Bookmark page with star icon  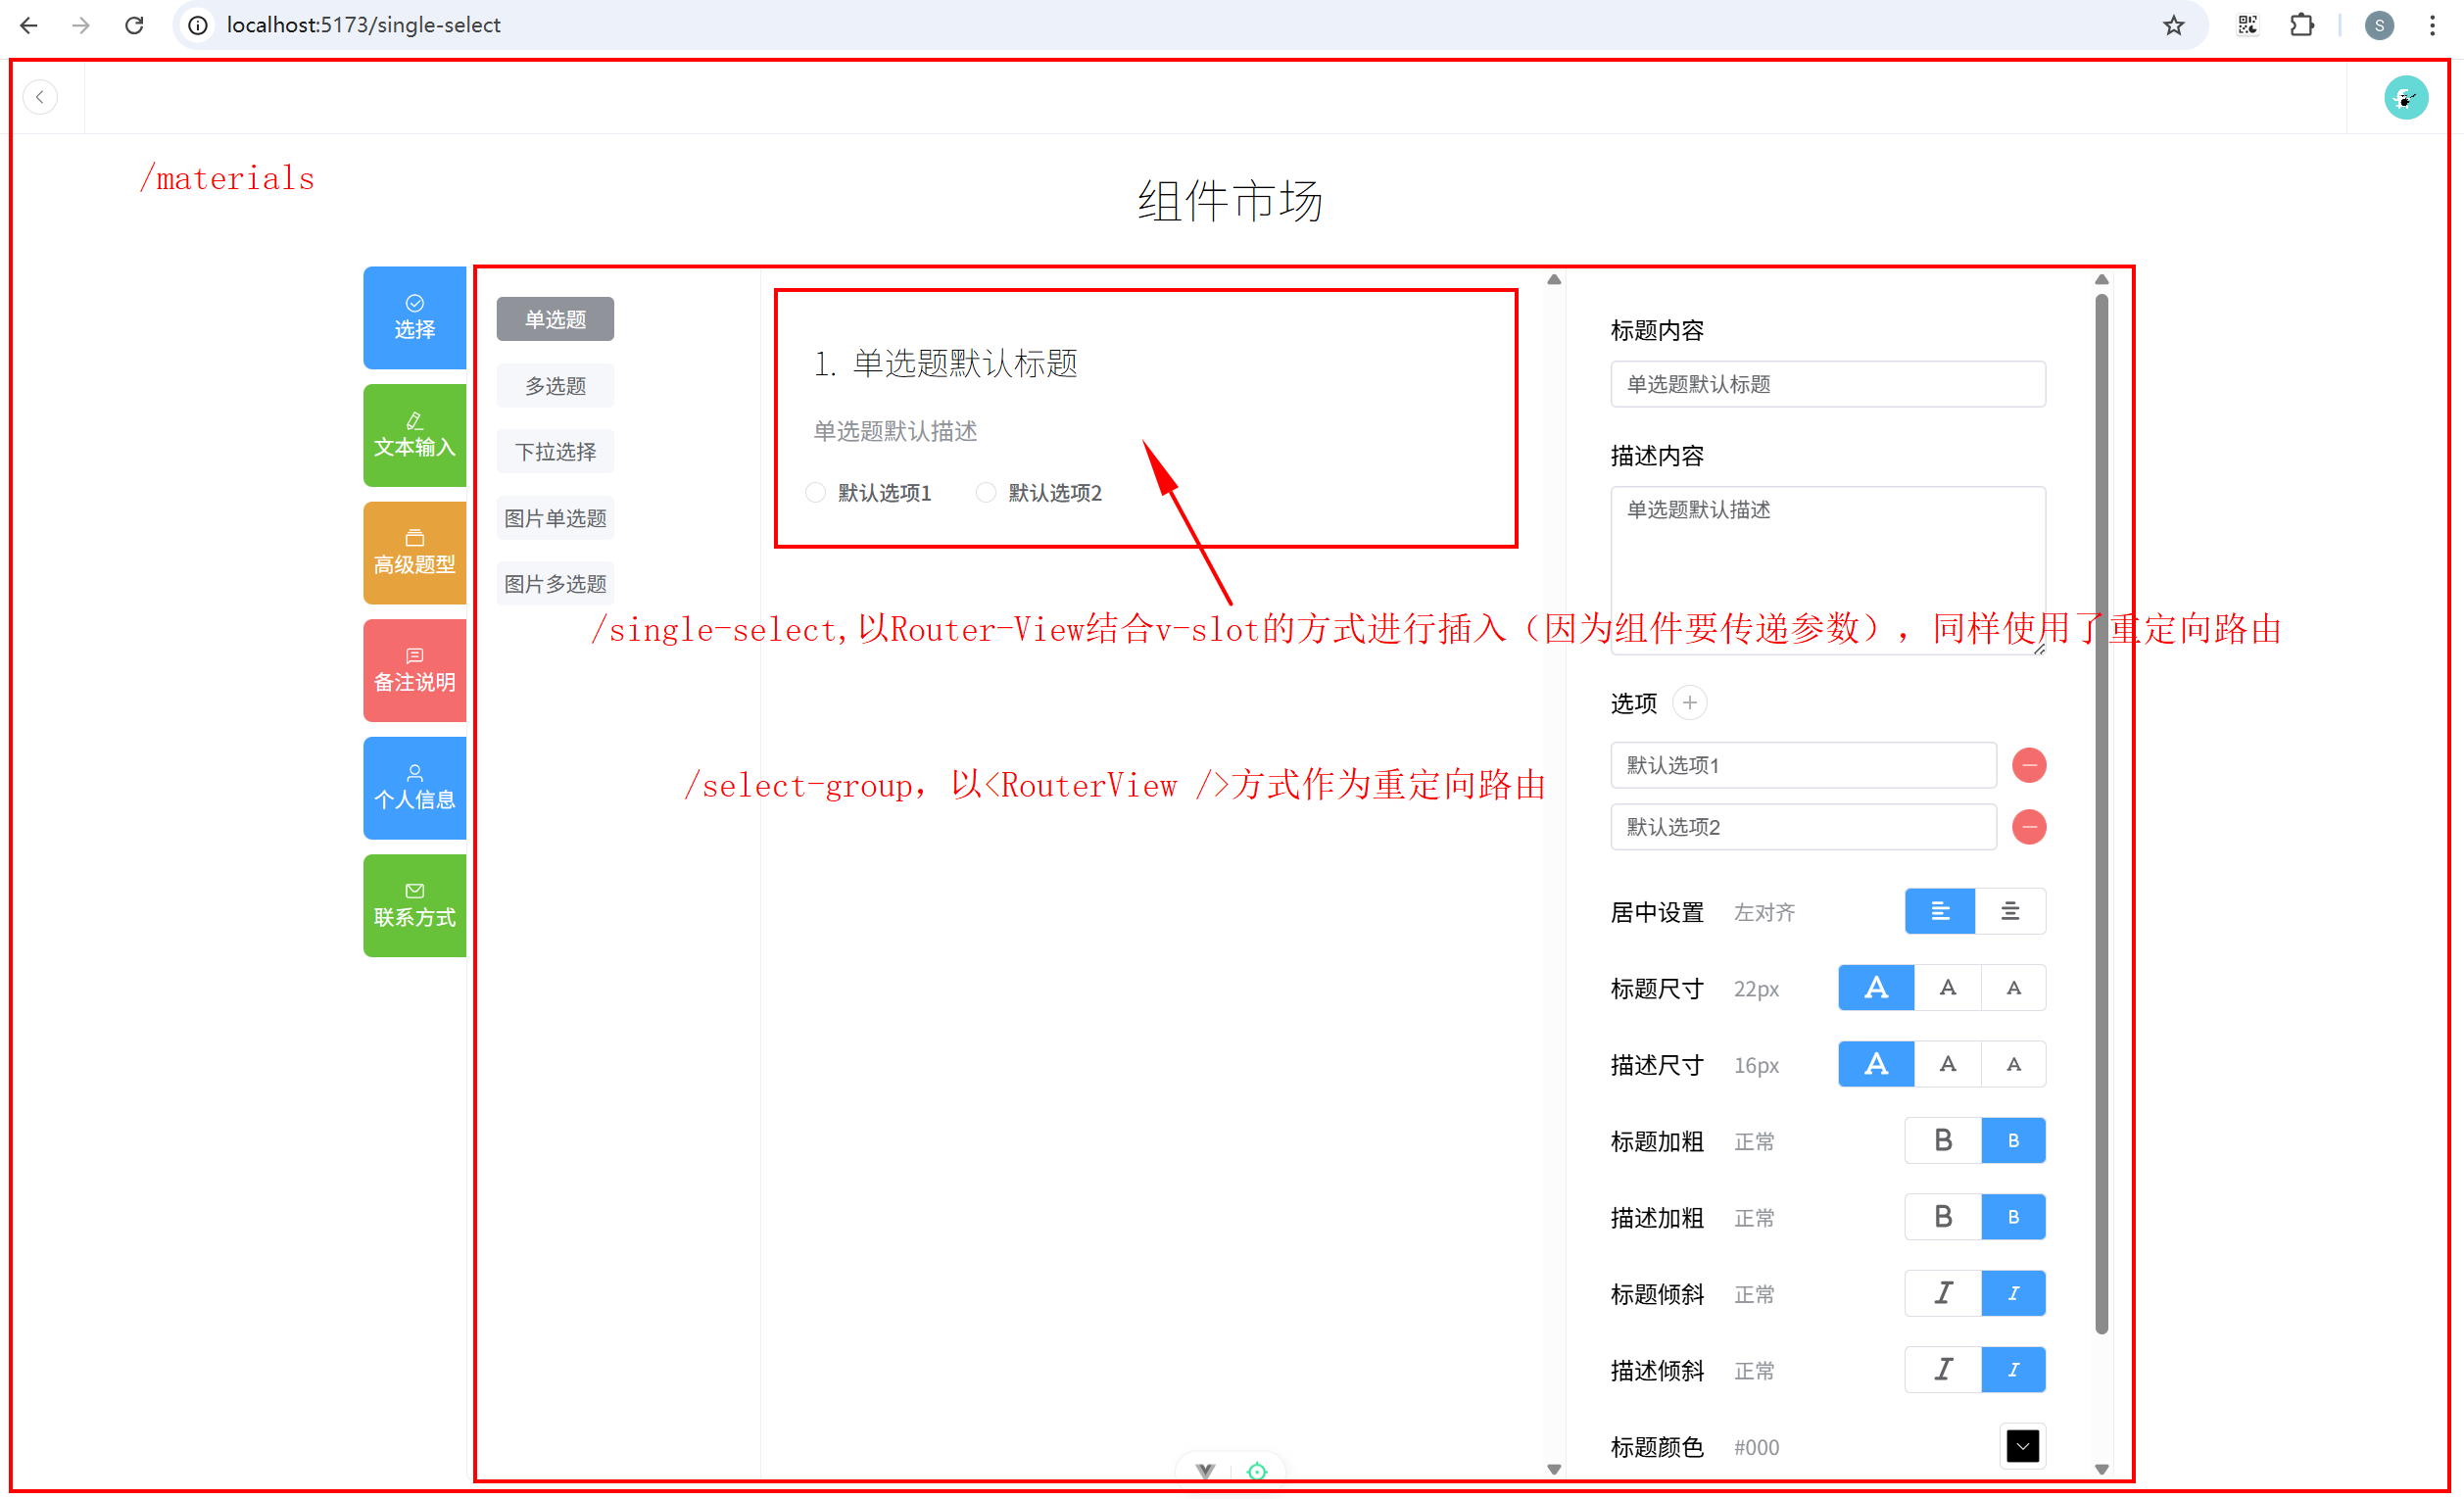[x=2173, y=25]
